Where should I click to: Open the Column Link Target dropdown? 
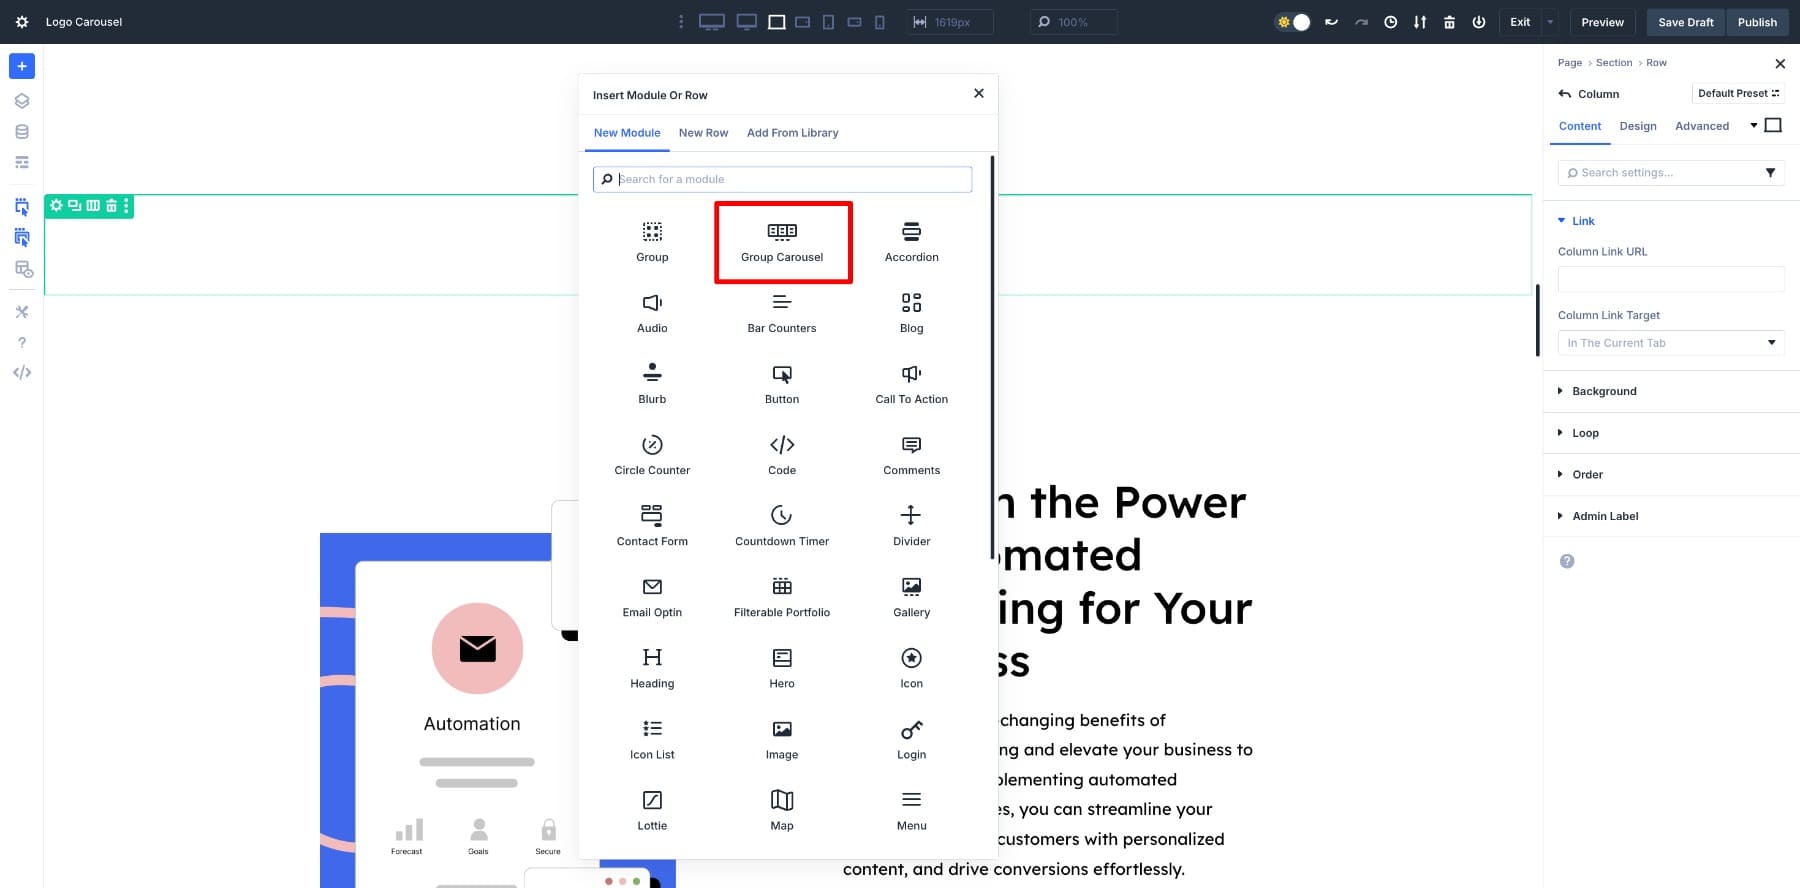point(1670,343)
